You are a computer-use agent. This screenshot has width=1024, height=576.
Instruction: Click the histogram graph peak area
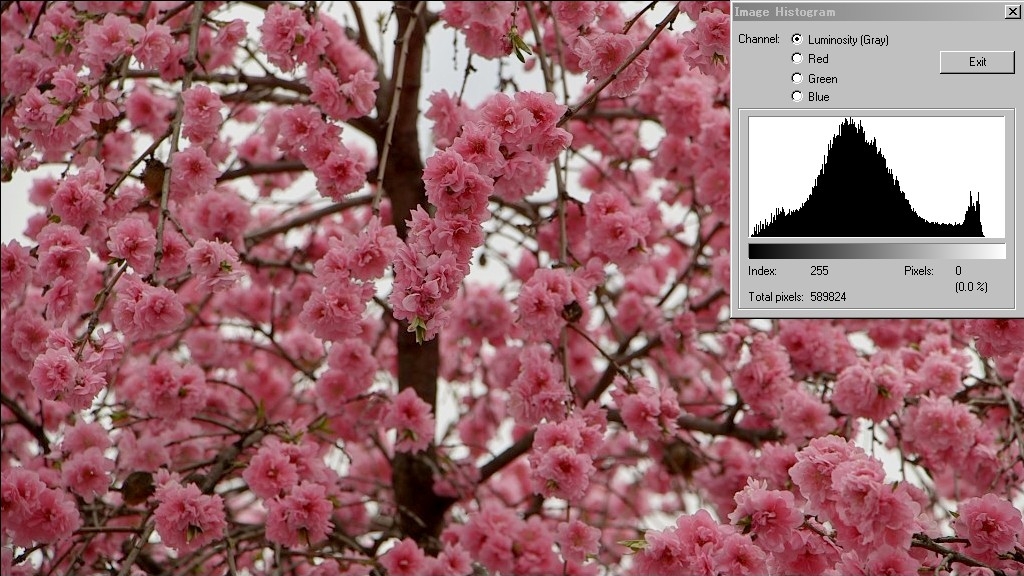[x=876, y=176]
